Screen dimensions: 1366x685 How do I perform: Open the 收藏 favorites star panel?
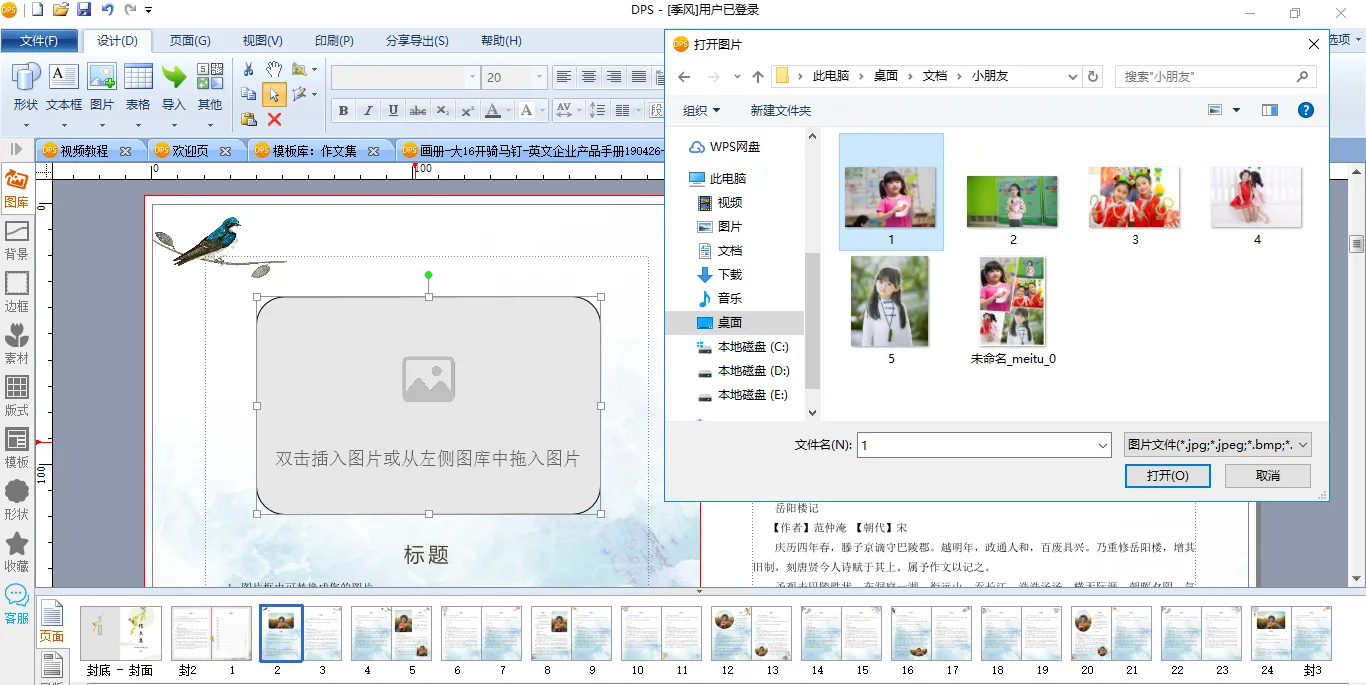click(17, 552)
